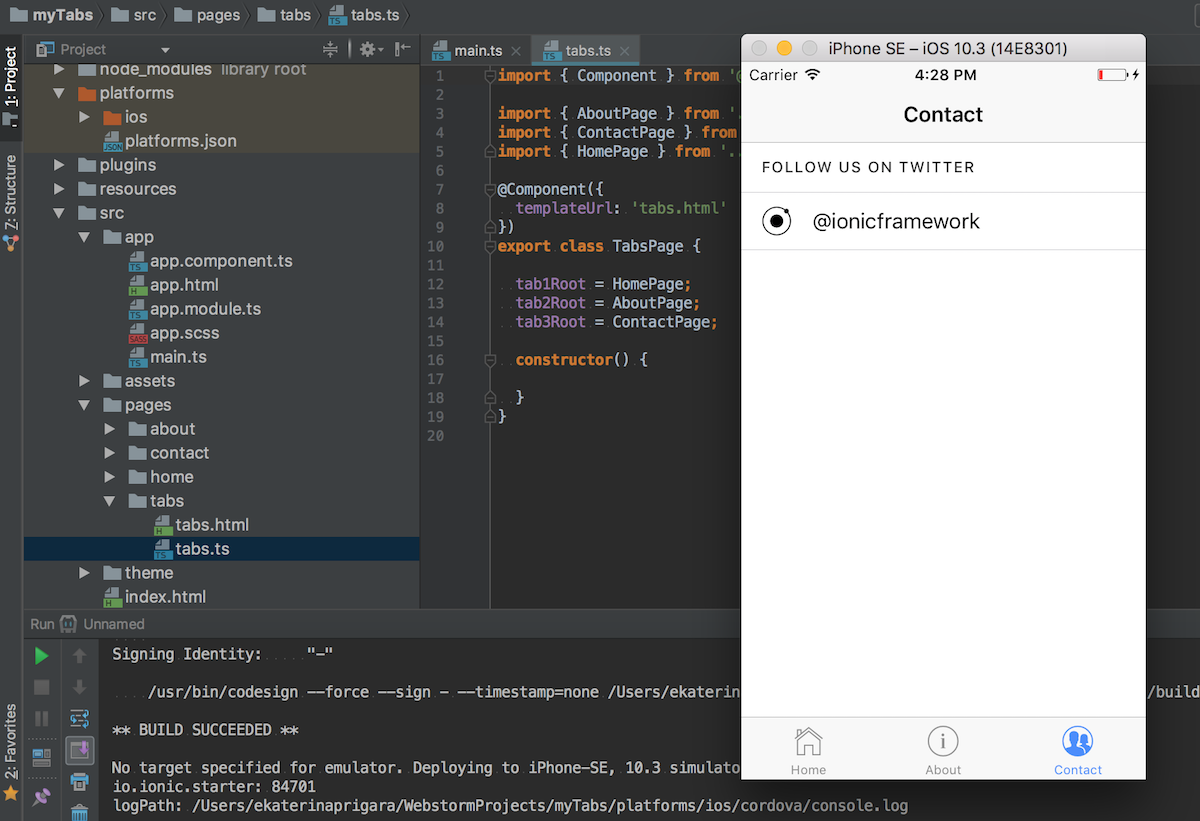Open @ionicframework from the Contact page
Screen dimensions: 1200x821
(896, 221)
